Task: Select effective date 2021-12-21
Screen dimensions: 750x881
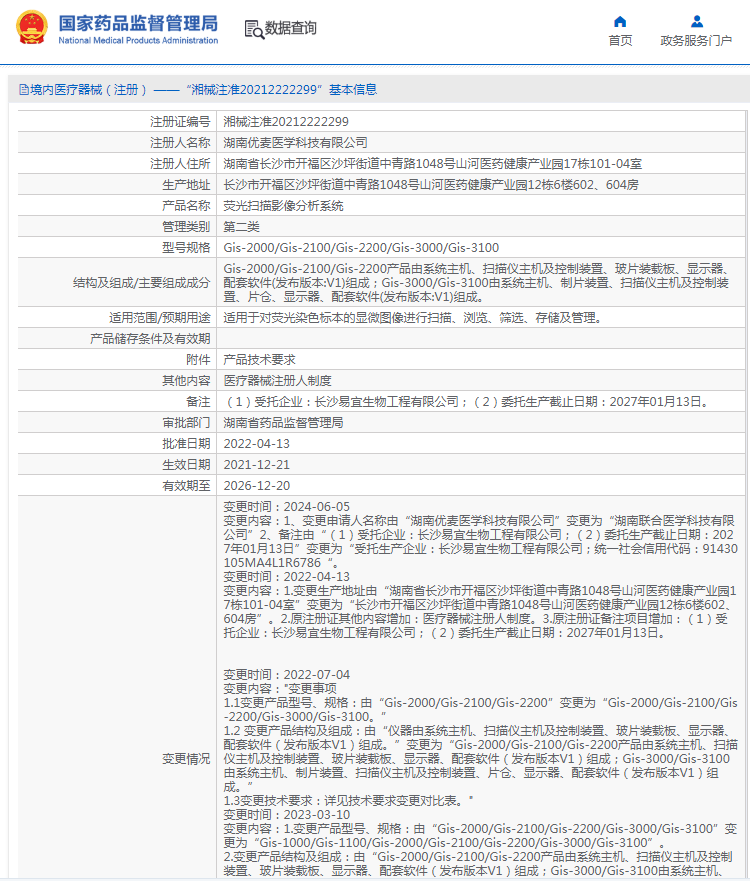Action: pyautogui.click(x=256, y=465)
